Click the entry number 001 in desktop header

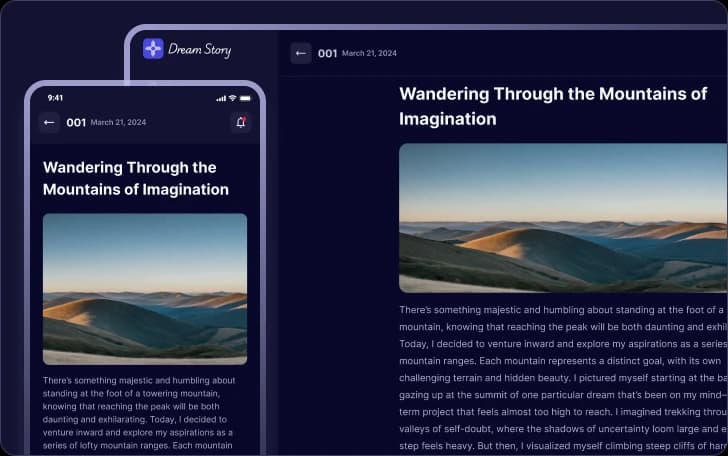click(x=327, y=53)
